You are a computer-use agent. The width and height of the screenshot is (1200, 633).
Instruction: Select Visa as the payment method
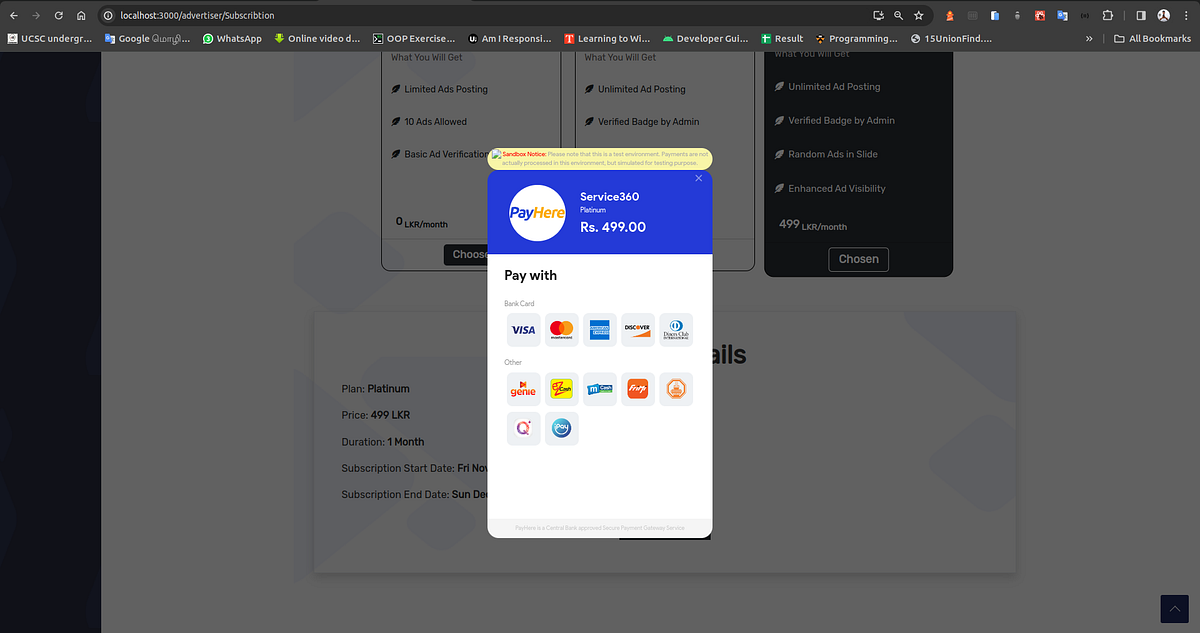click(x=523, y=330)
